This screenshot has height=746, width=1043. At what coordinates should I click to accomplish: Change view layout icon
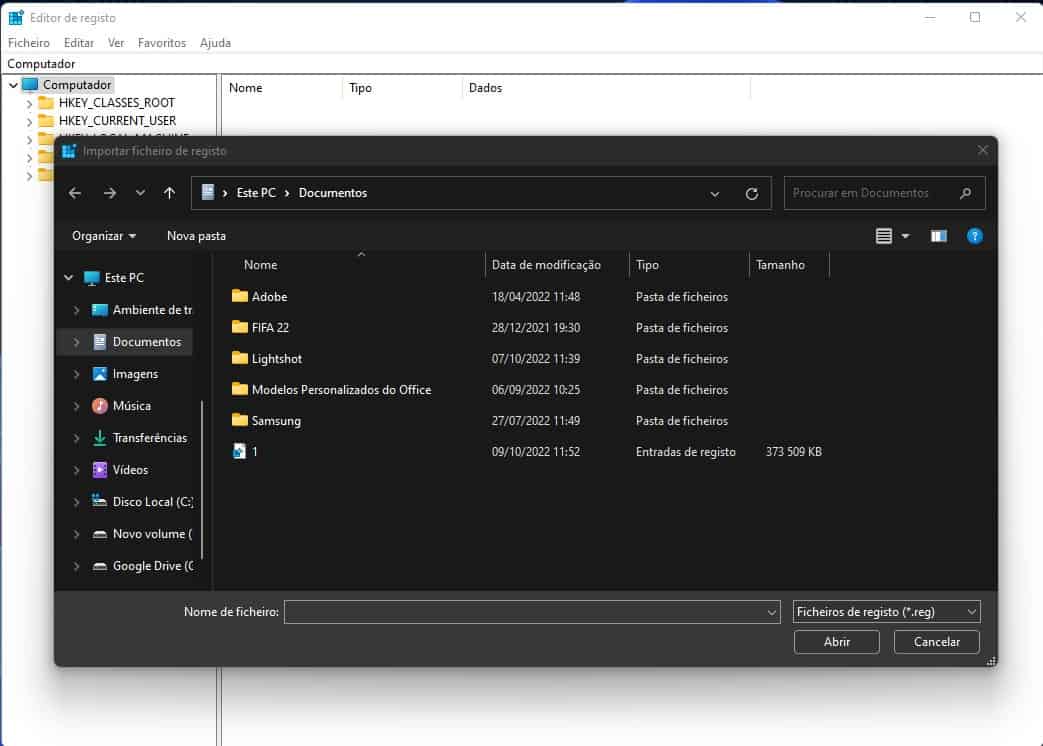click(883, 236)
